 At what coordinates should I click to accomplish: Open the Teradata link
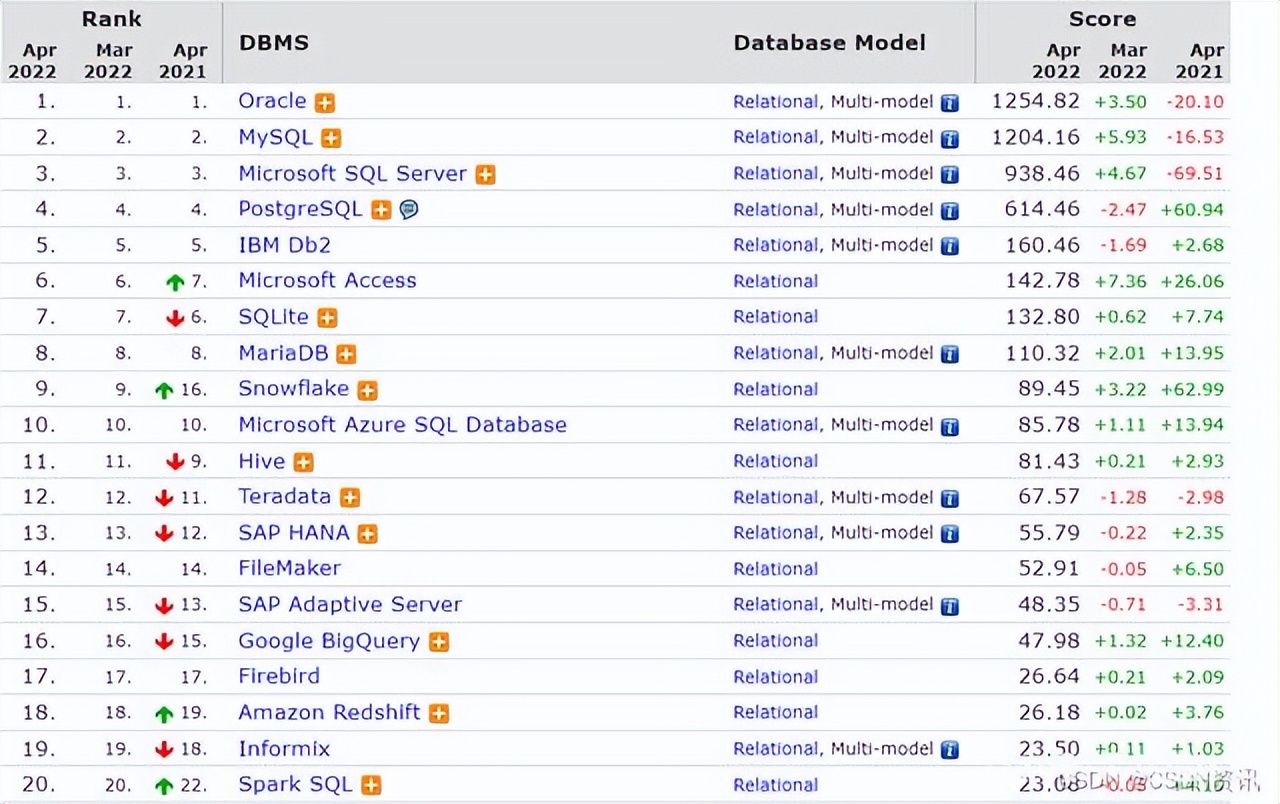(x=285, y=496)
